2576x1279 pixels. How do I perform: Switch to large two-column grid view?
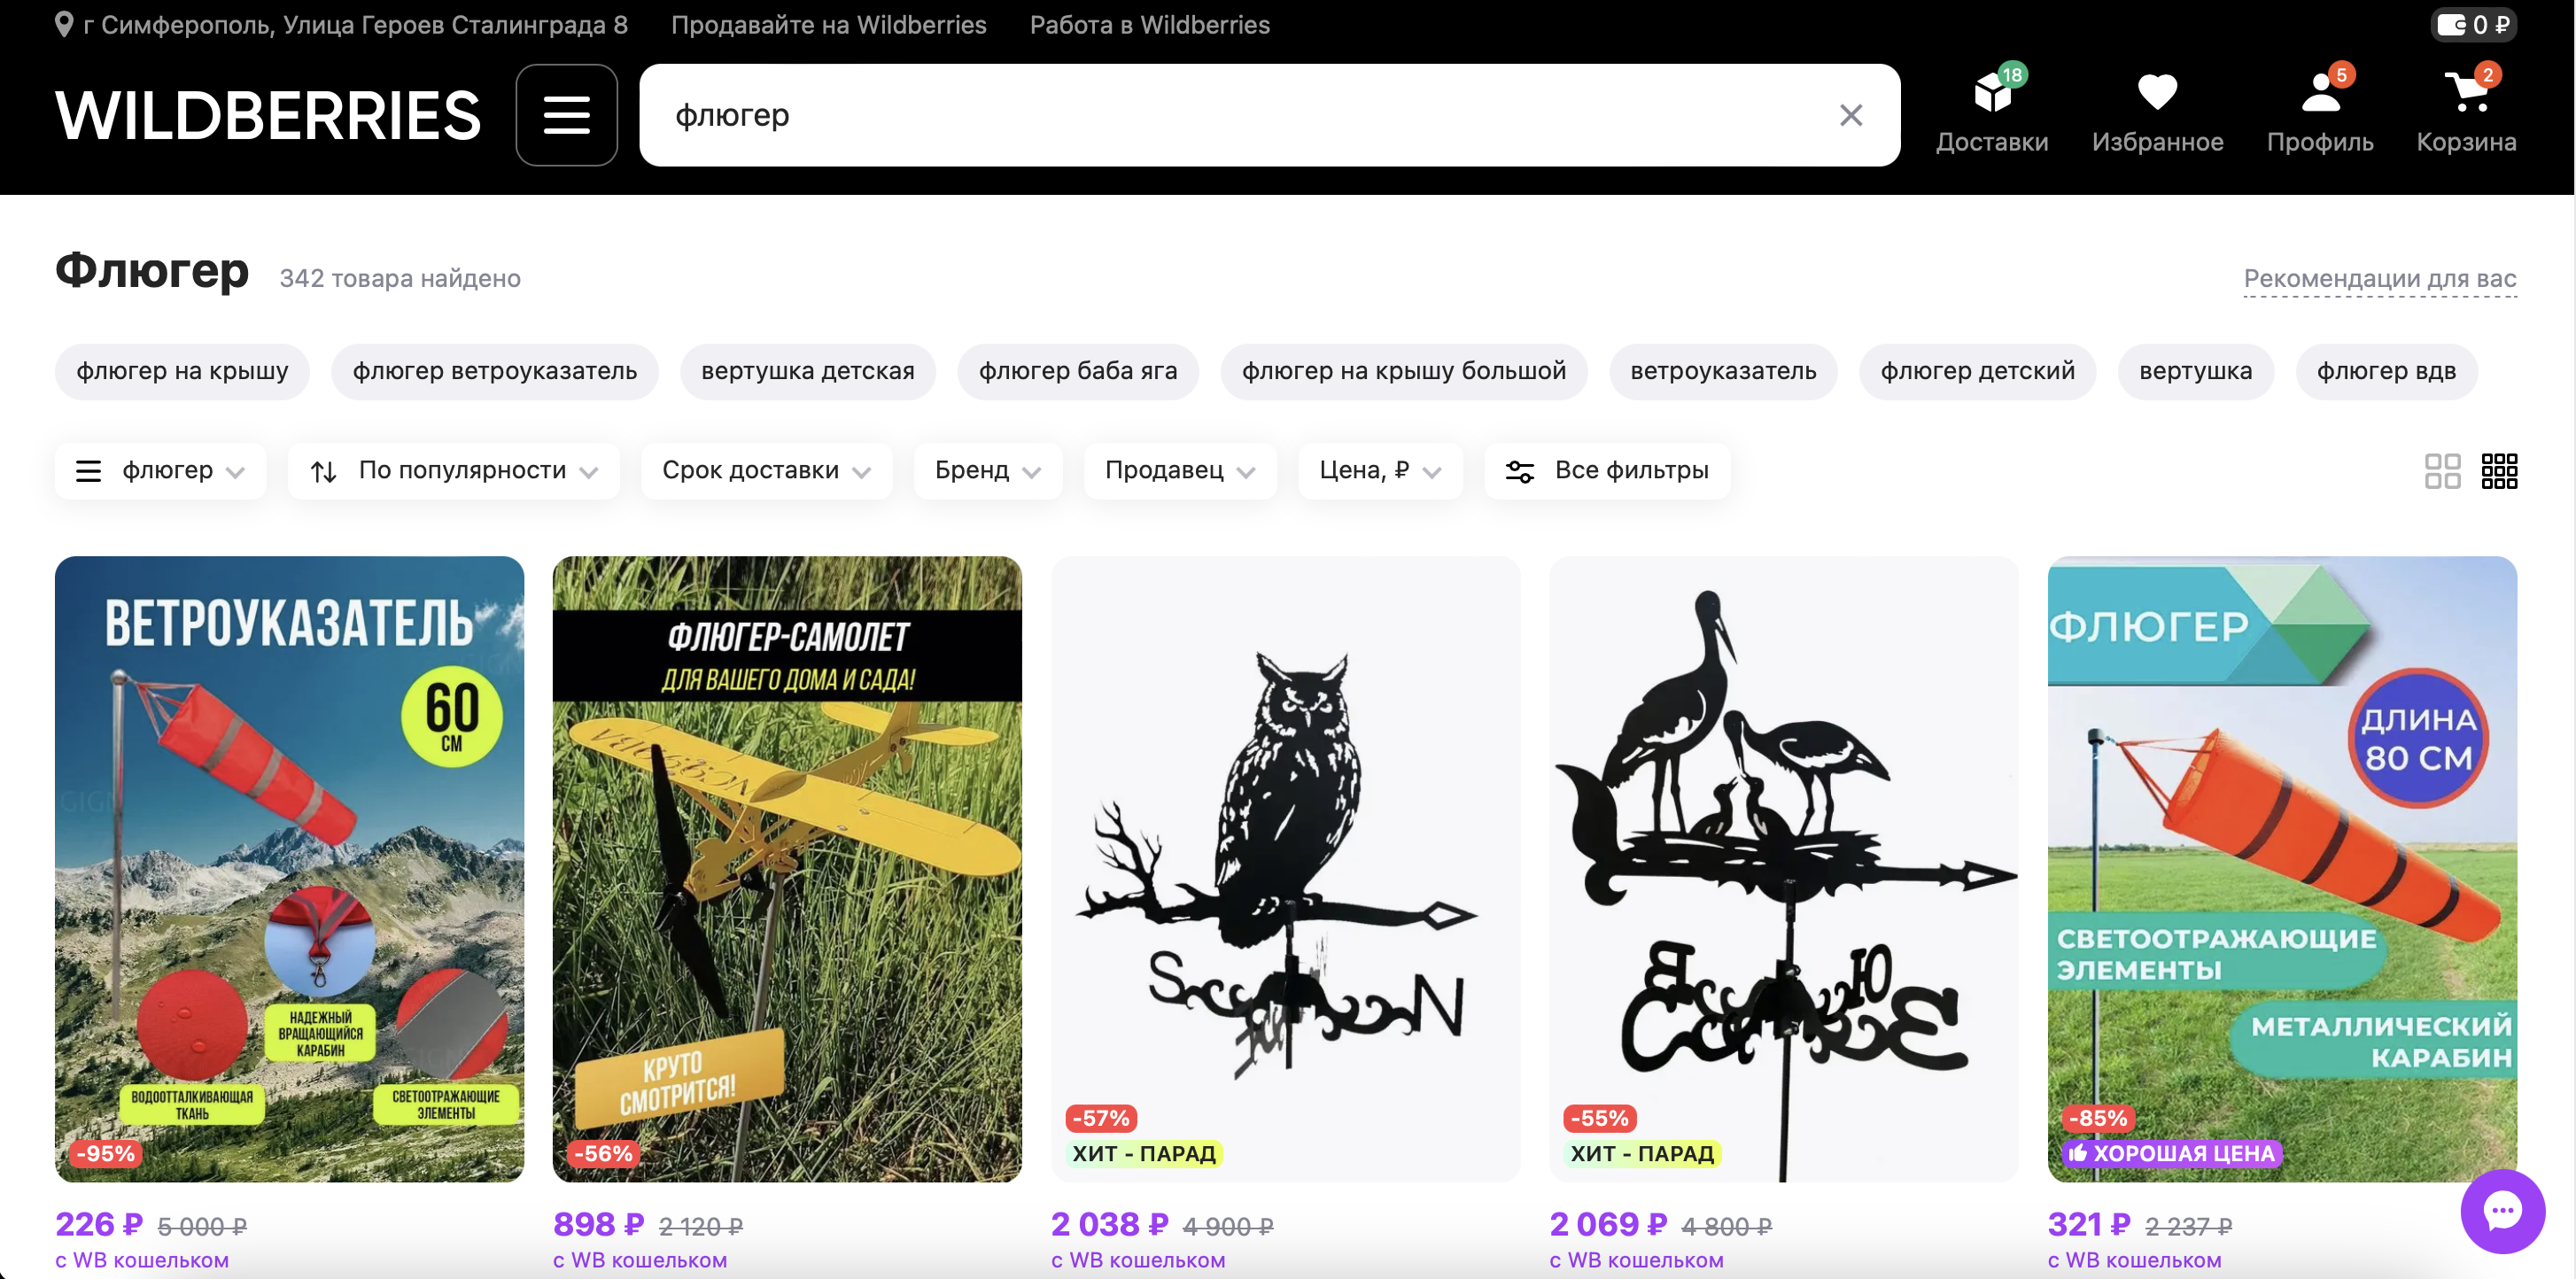click(2442, 471)
